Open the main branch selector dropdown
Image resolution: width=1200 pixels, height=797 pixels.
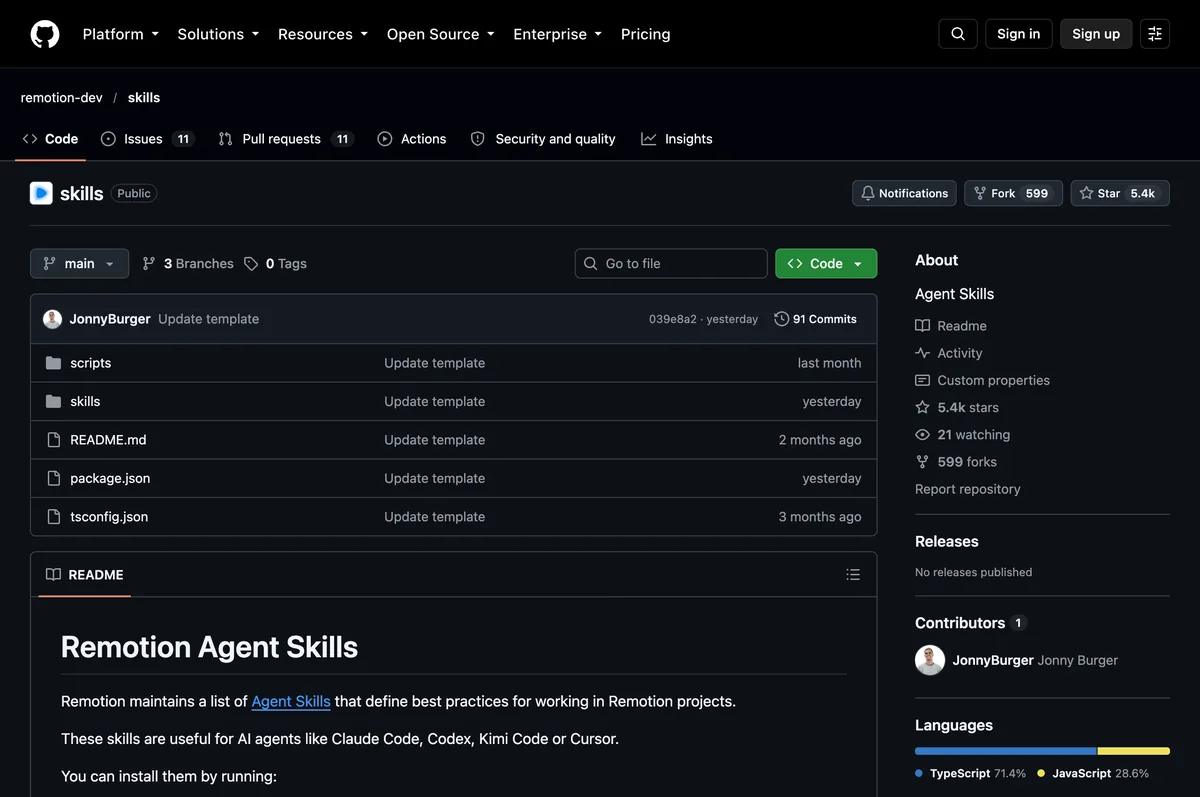pyautogui.click(x=80, y=264)
